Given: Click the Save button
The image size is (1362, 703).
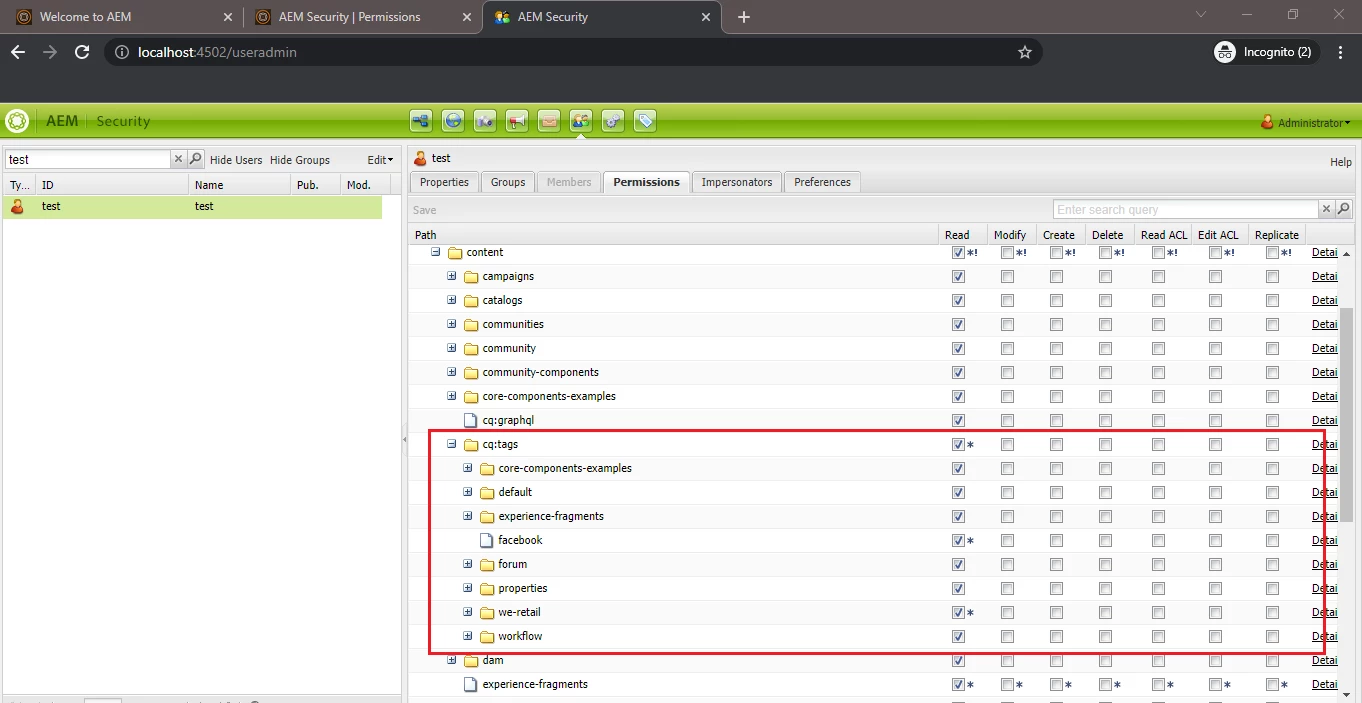Looking at the screenshot, I should 425,210.
